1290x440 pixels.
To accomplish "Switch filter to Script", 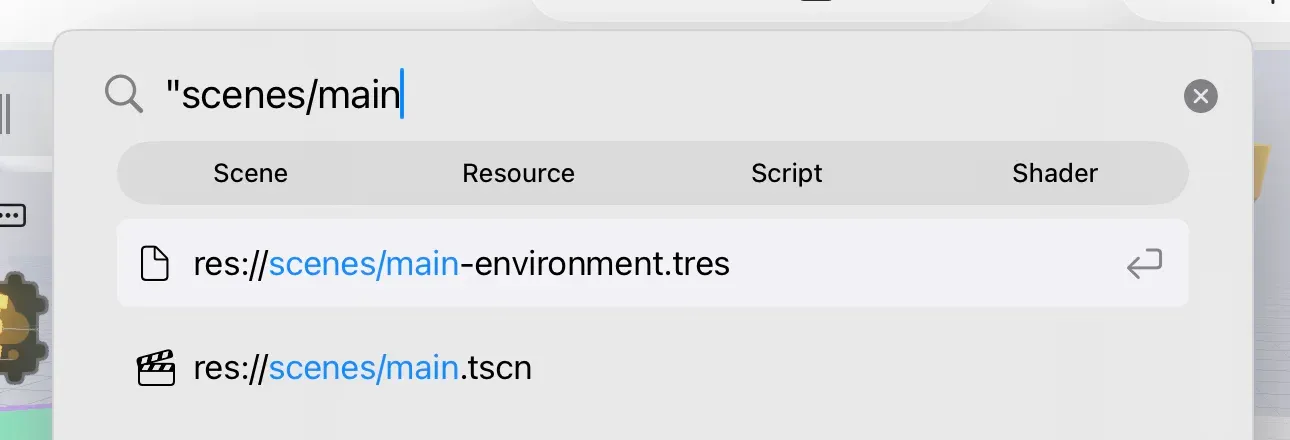I will pos(786,173).
